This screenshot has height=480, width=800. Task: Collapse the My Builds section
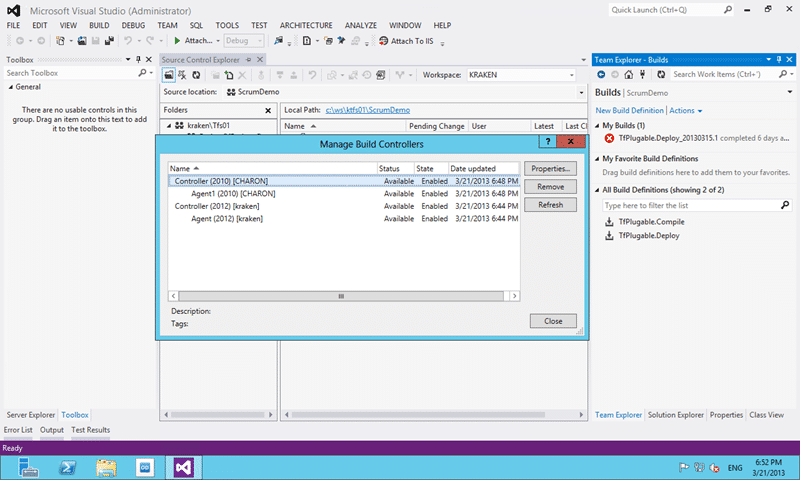click(x=597, y=125)
